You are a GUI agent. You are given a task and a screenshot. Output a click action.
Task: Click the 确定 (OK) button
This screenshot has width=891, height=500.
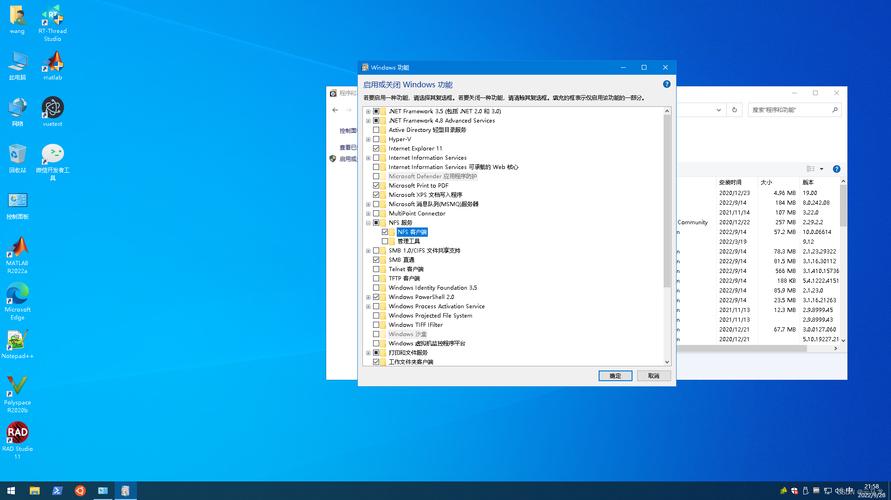tap(615, 376)
